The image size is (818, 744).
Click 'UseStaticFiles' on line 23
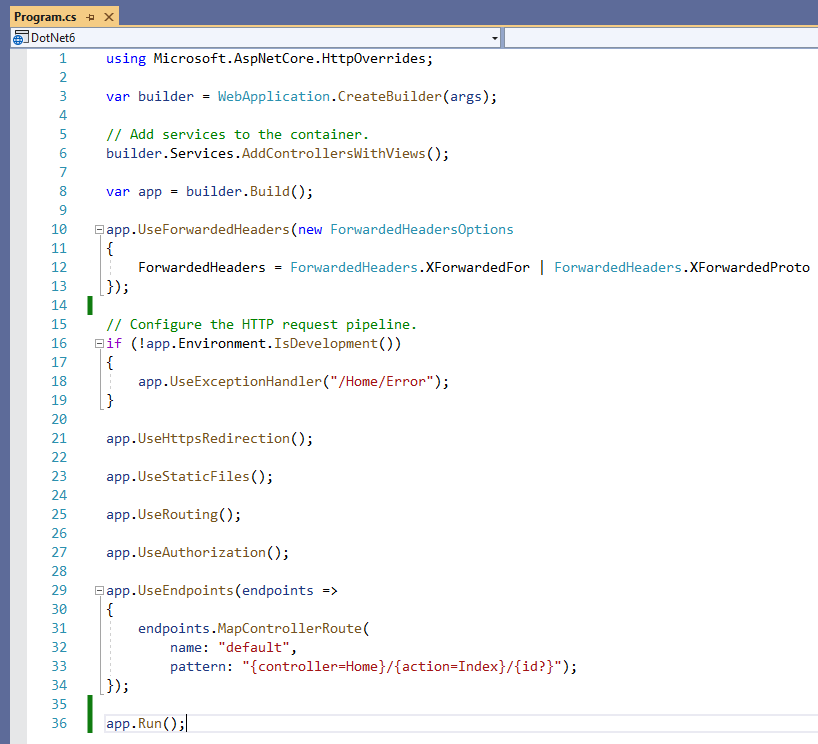[194, 477]
